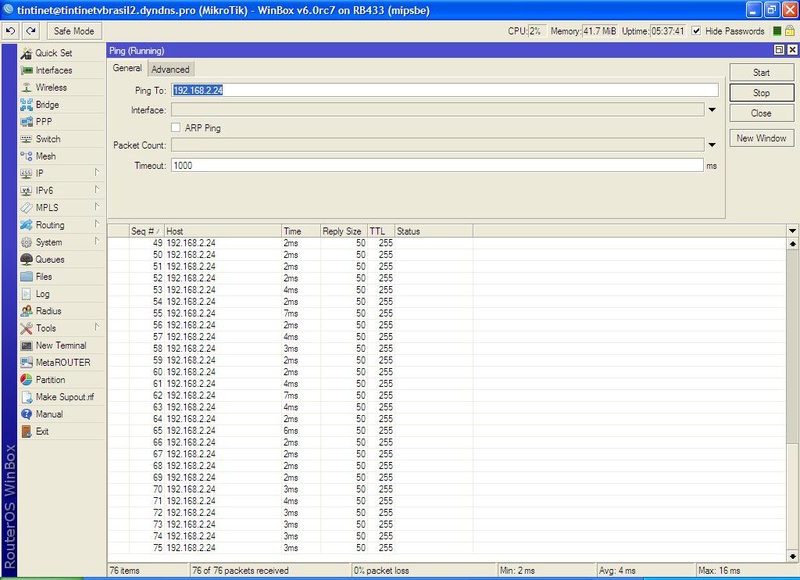Click the Routing menu icon

27,225
